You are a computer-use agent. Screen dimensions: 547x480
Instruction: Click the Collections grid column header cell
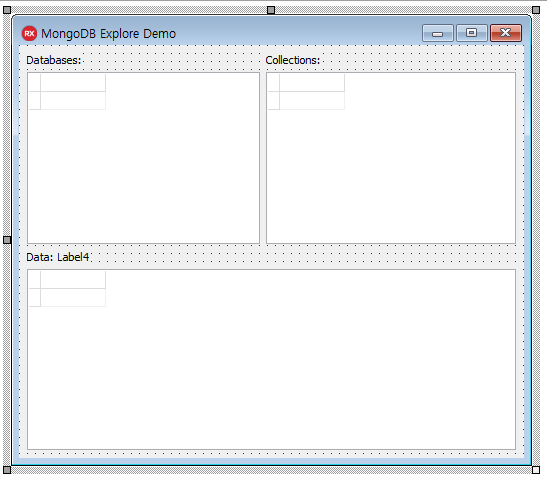(x=312, y=83)
